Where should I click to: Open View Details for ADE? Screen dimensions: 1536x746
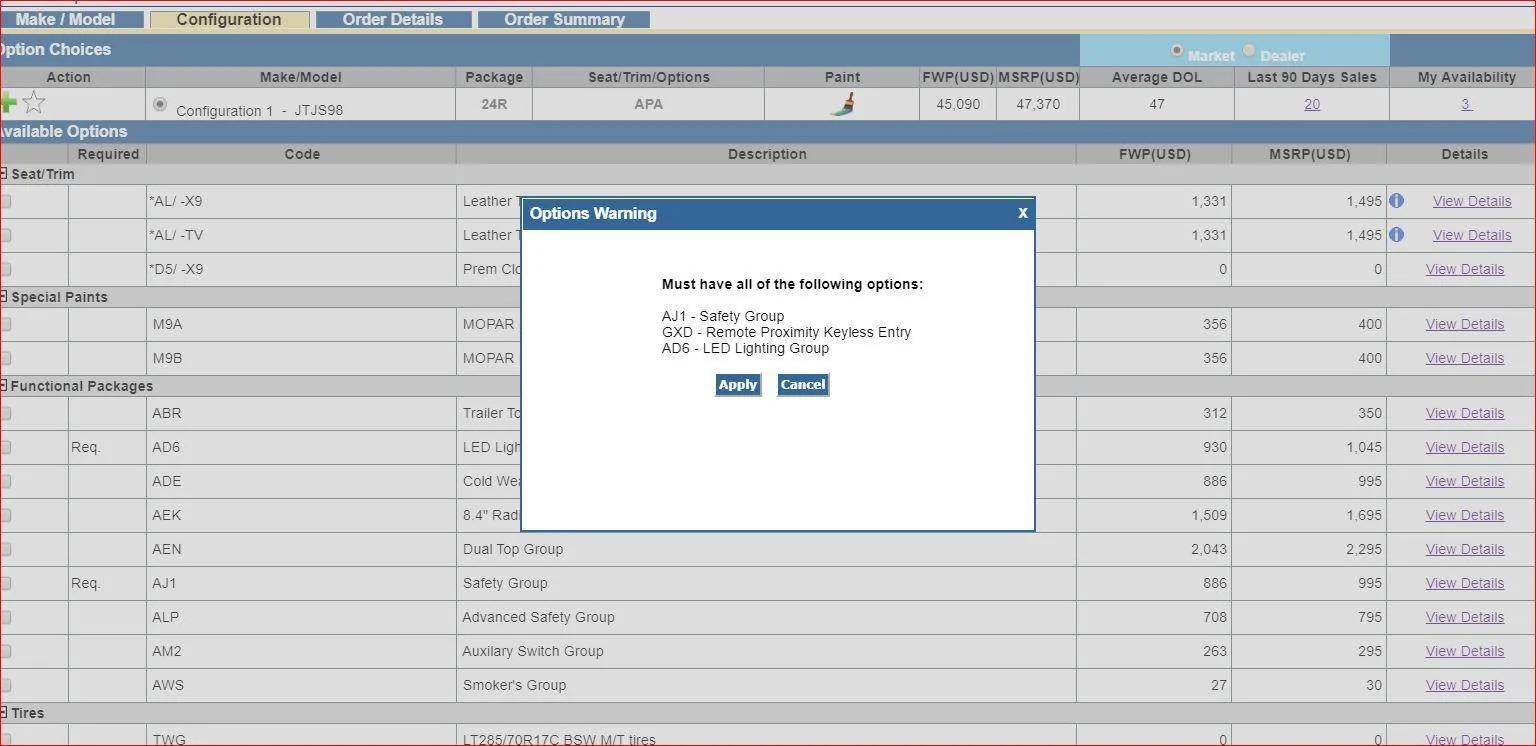1465,481
